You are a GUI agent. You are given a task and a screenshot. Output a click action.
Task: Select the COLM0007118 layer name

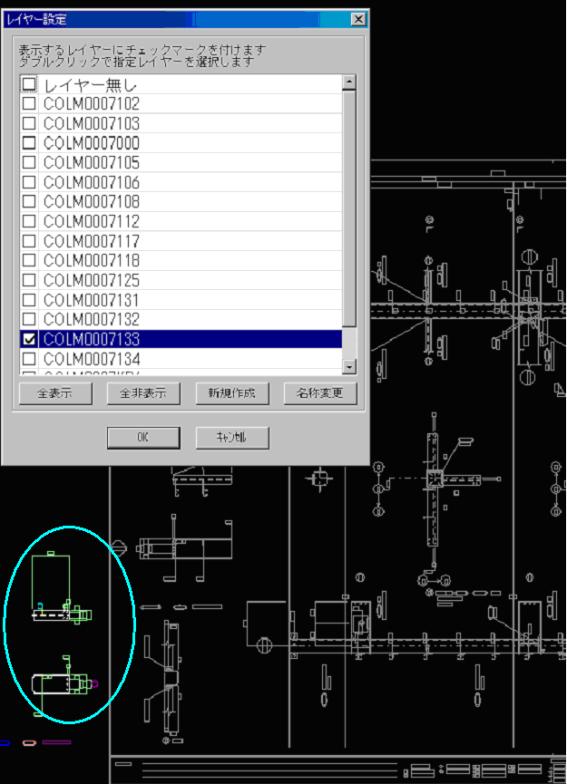tap(91, 260)
